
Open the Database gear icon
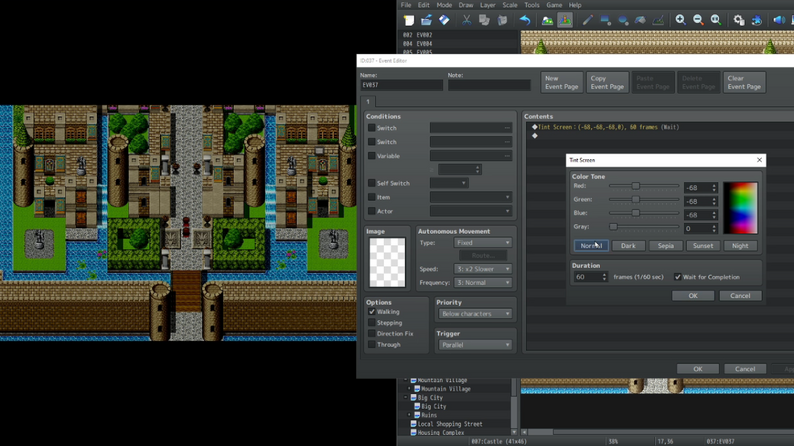point(739,20)
